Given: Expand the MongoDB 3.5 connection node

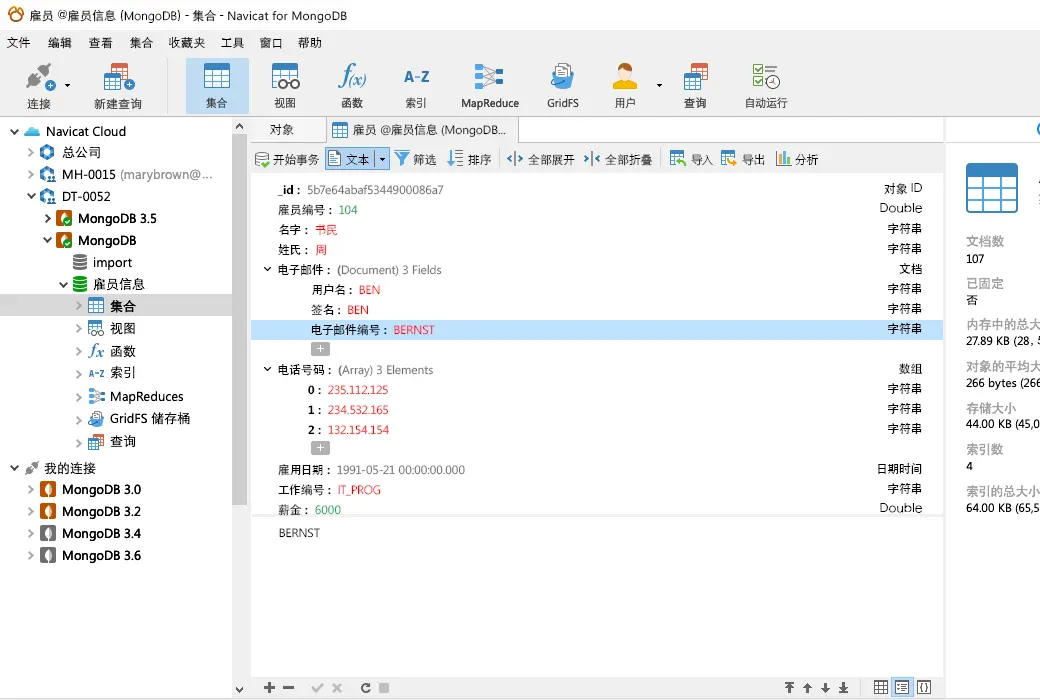Looking at the screenshot, I should [47, 218].
